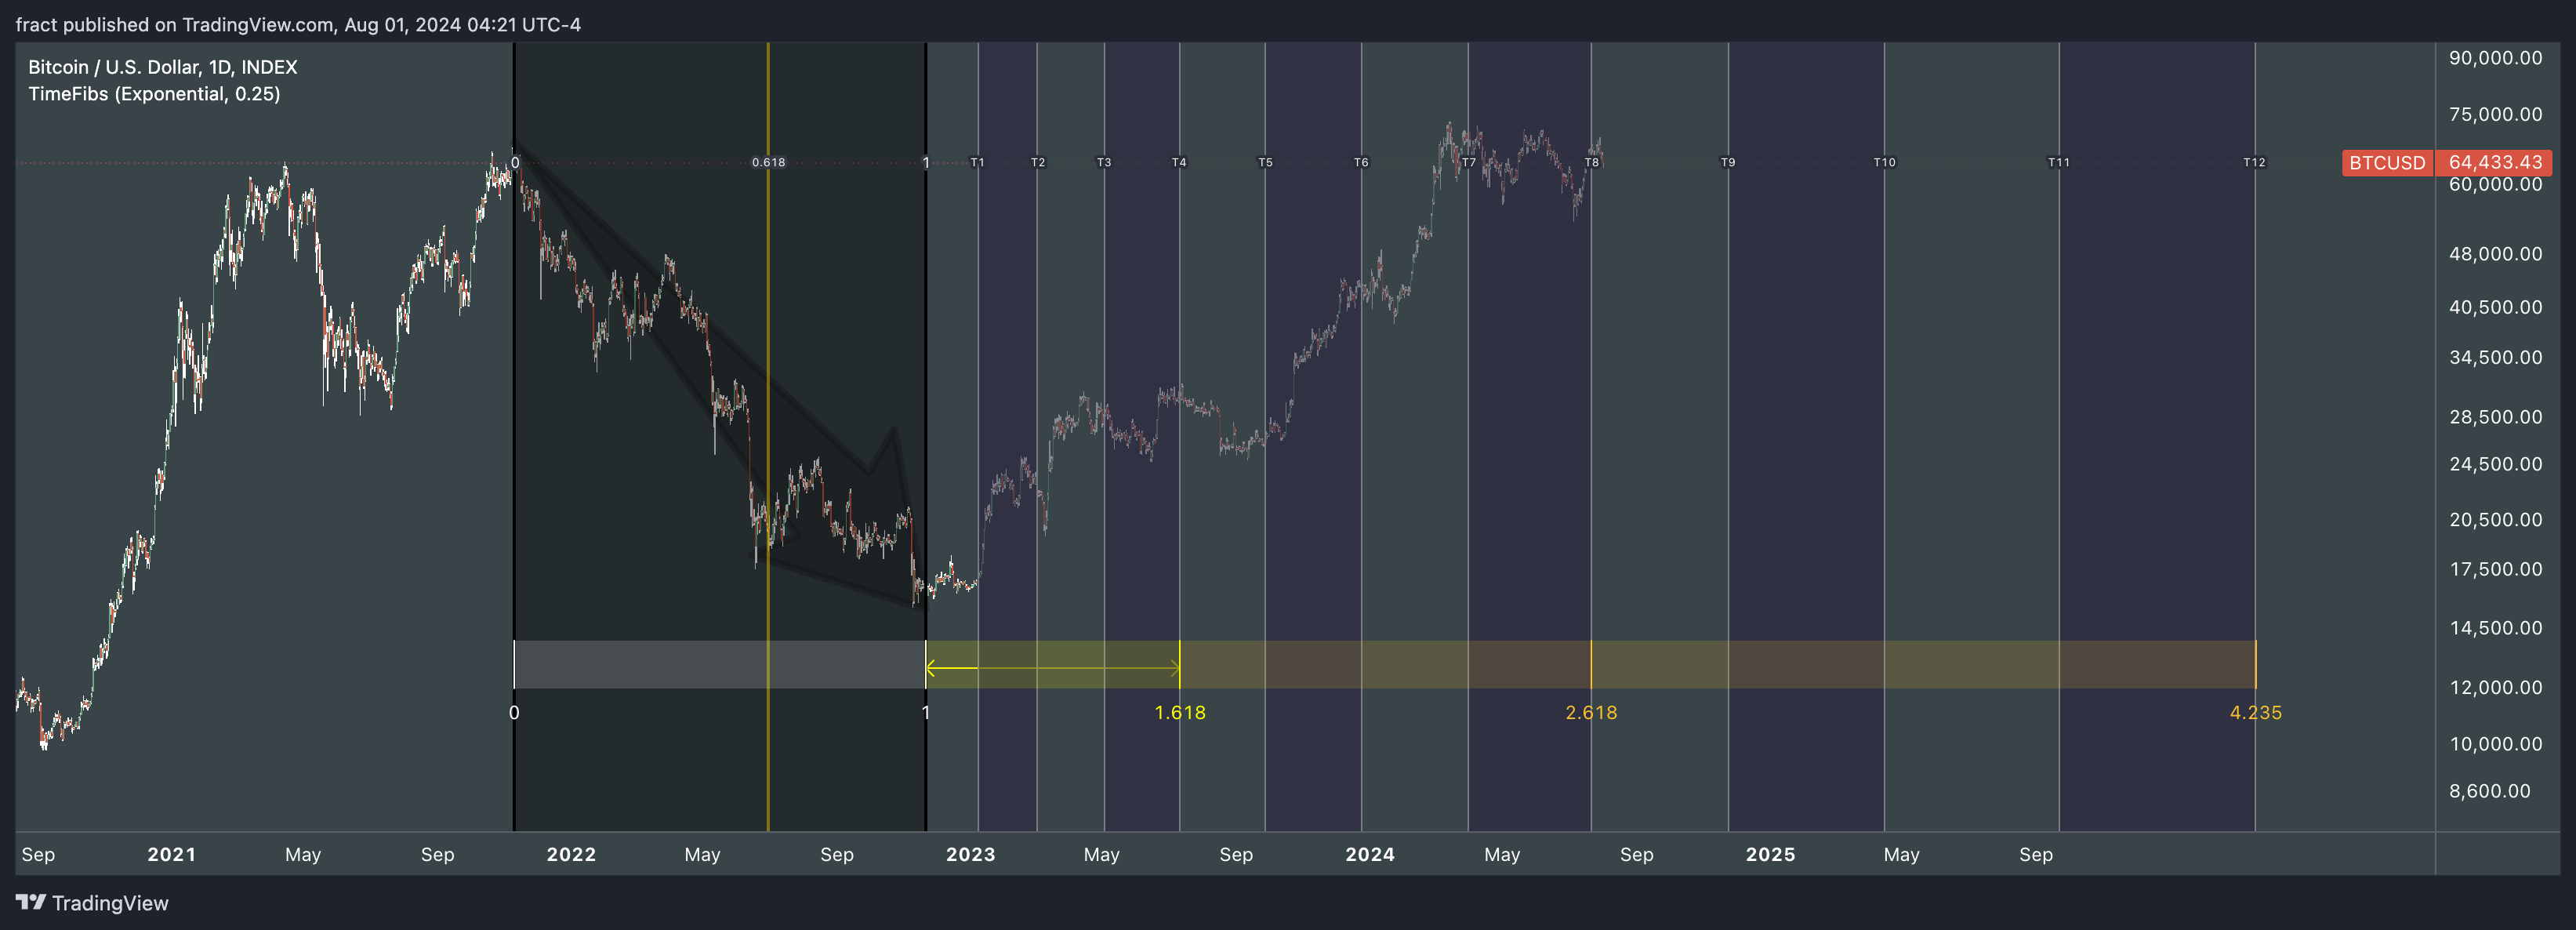Click the 48,000.00 price axis label

2495,254
